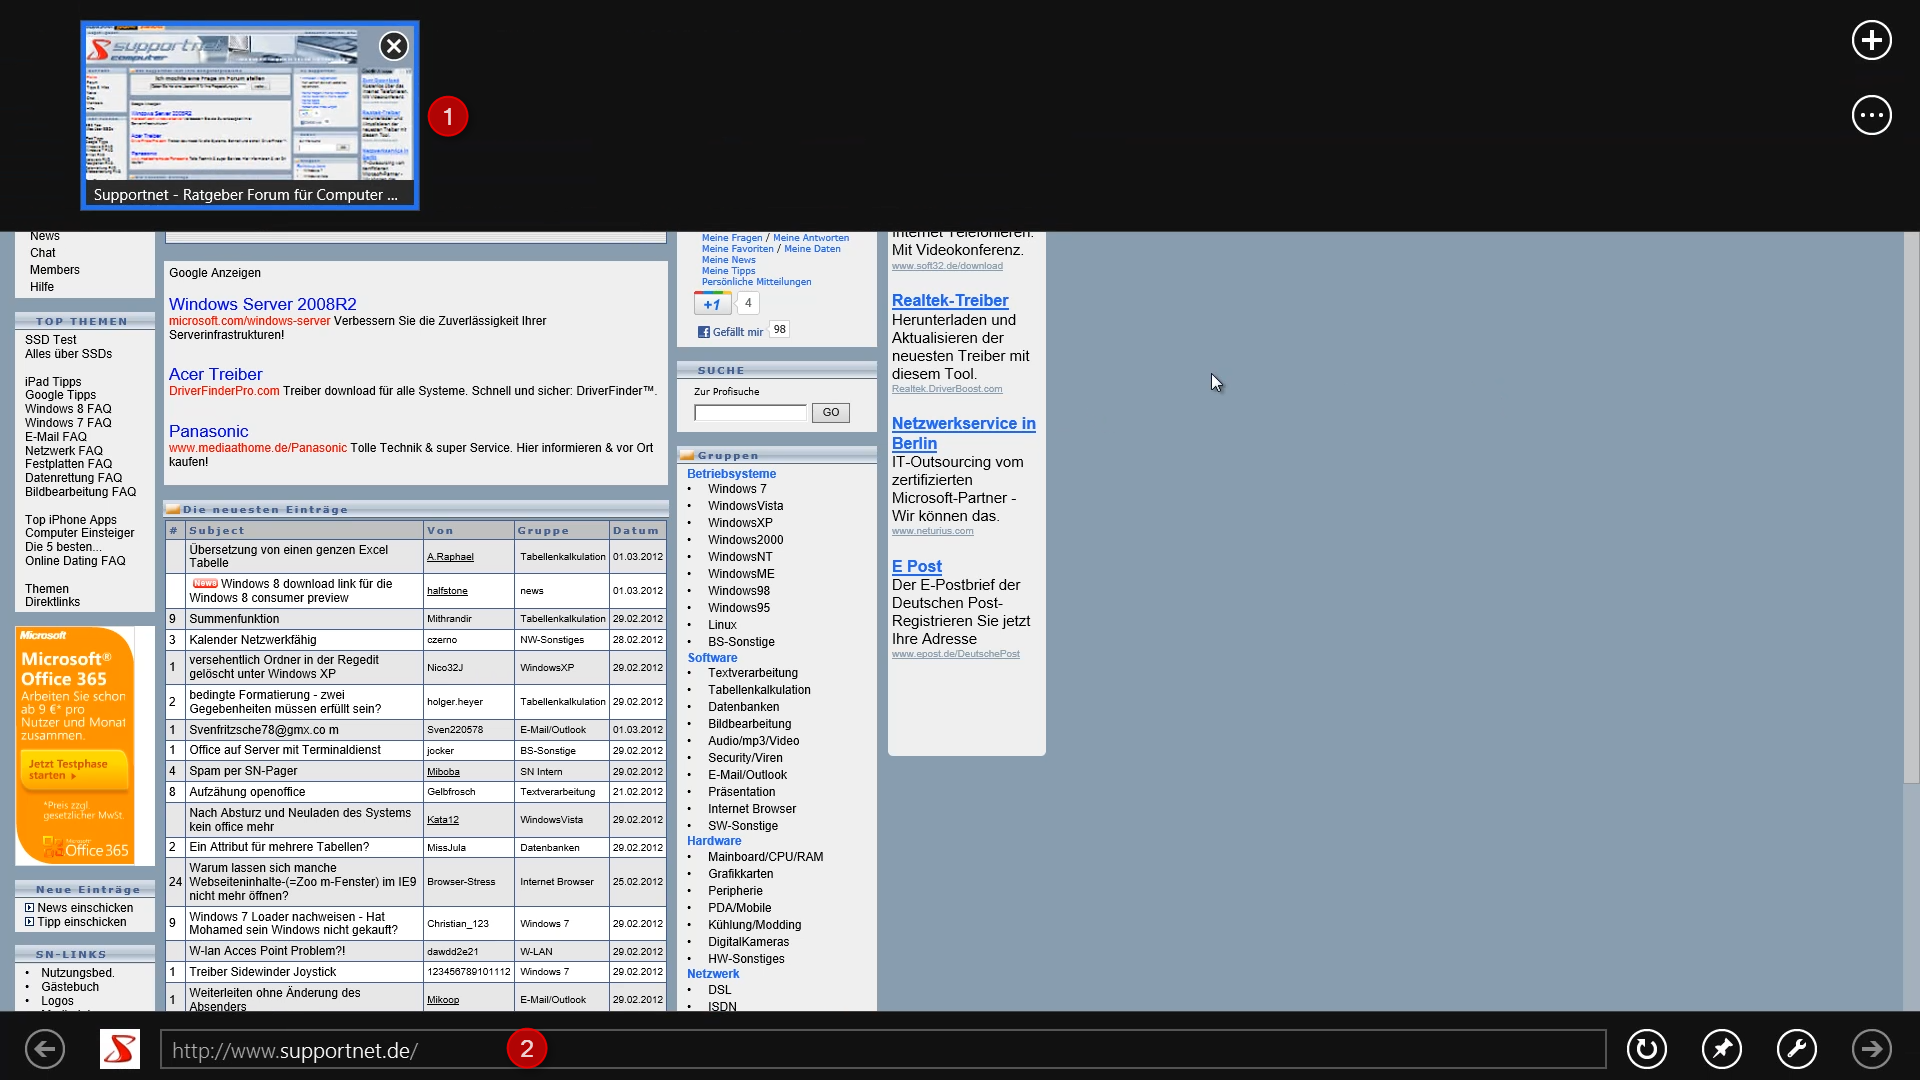
Task: Select the Supportnet tab thumbnail
Action: coord(250,116)
